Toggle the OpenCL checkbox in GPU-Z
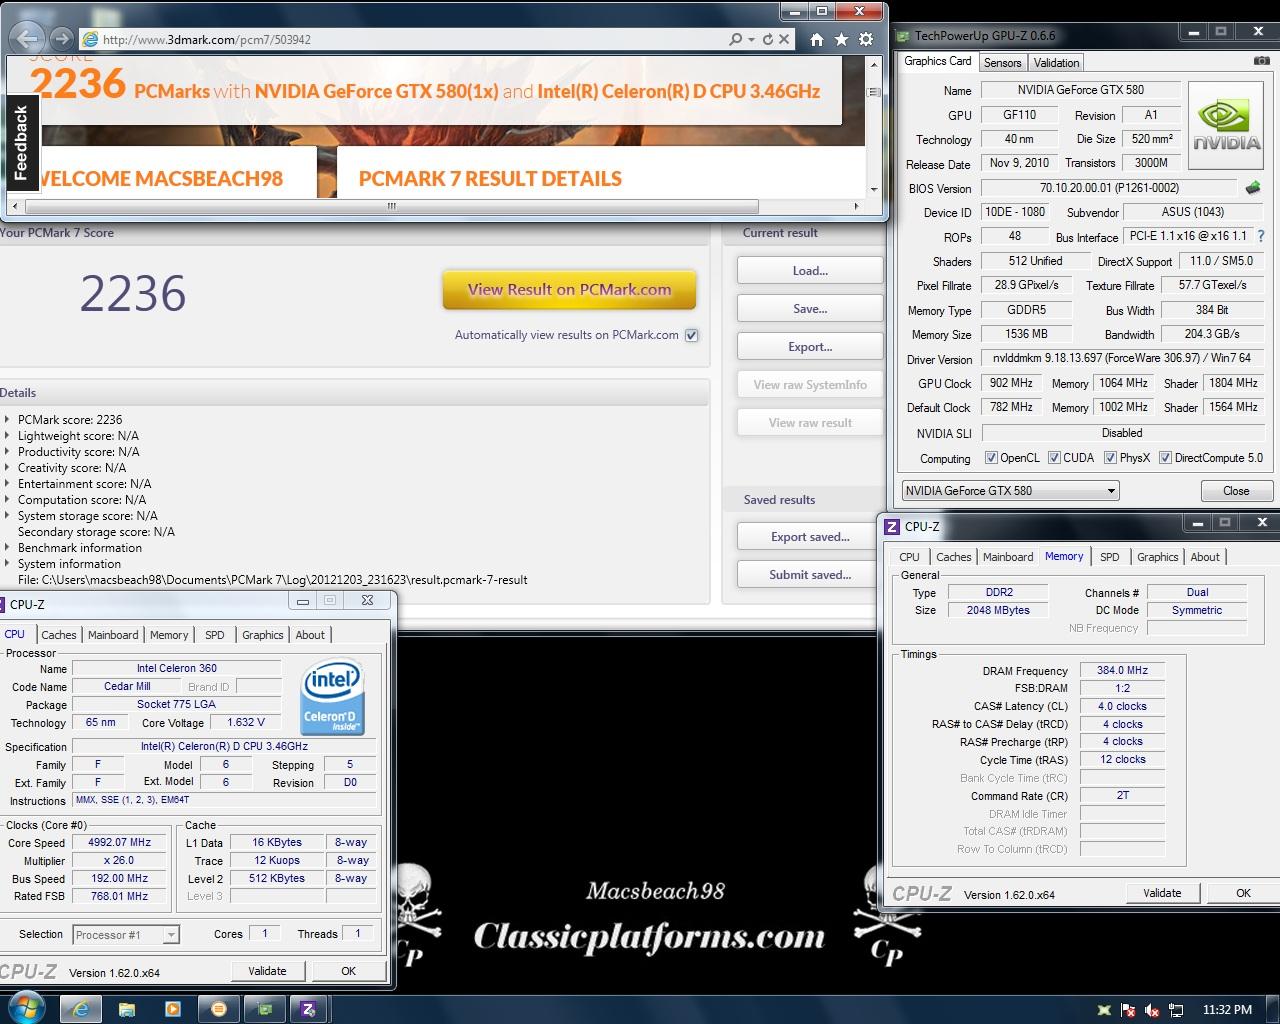1280x1024 pixels. (x=991, y=458)
